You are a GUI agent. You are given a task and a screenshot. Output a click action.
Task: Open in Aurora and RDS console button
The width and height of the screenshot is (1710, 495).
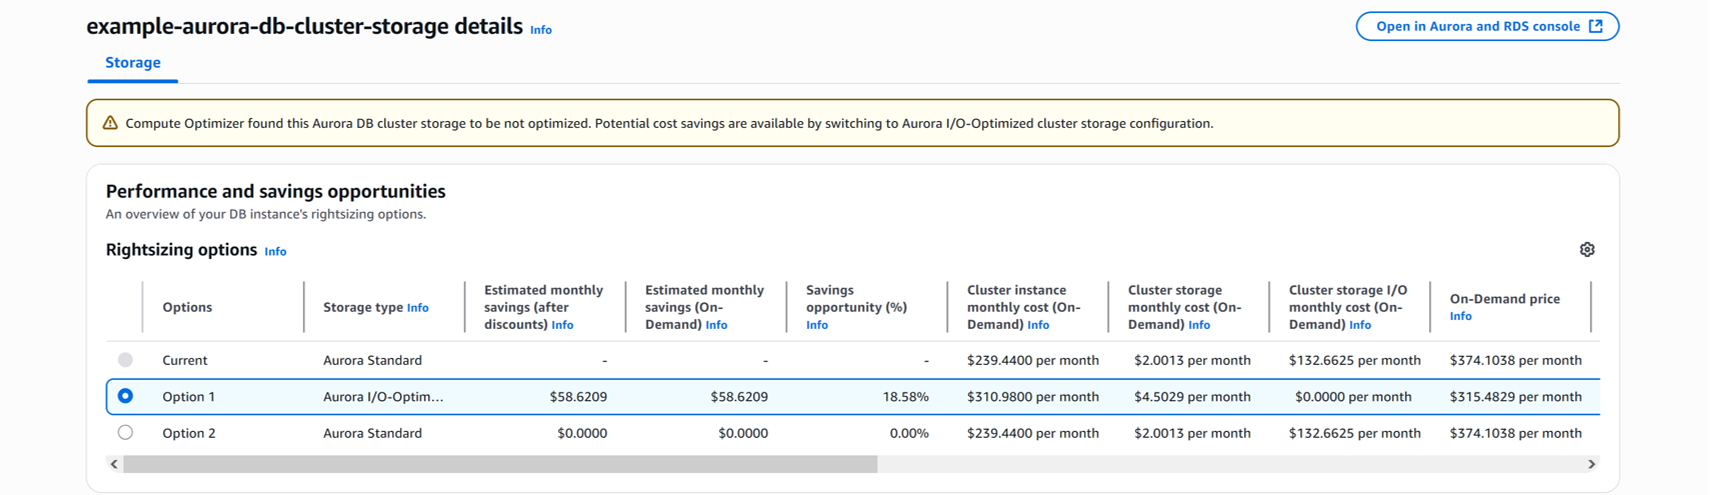1488,26
